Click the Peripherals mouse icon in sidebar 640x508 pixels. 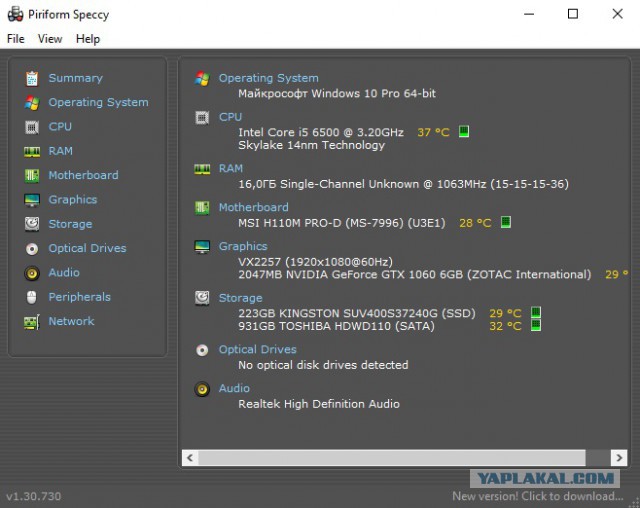[x=31, y=297]
